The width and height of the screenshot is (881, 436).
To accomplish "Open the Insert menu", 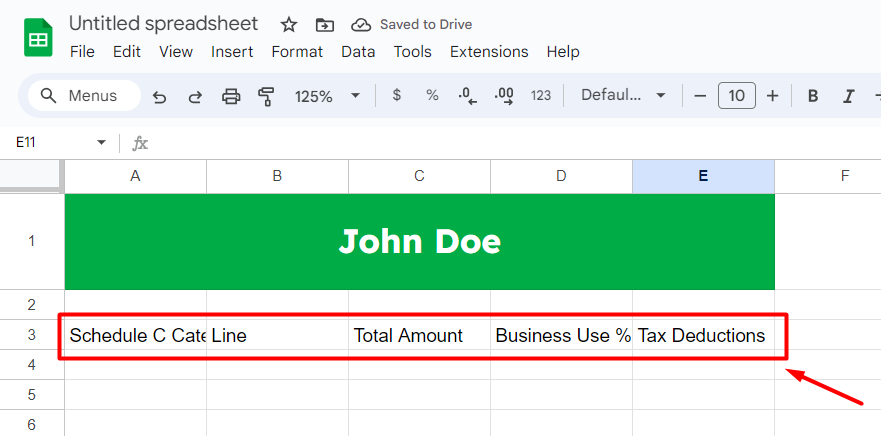I will pos(232,52).
